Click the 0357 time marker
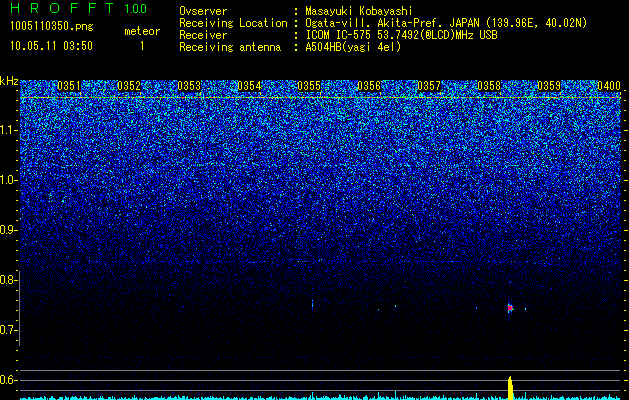This screenshot has width=629, height=400. click(429, 86)
